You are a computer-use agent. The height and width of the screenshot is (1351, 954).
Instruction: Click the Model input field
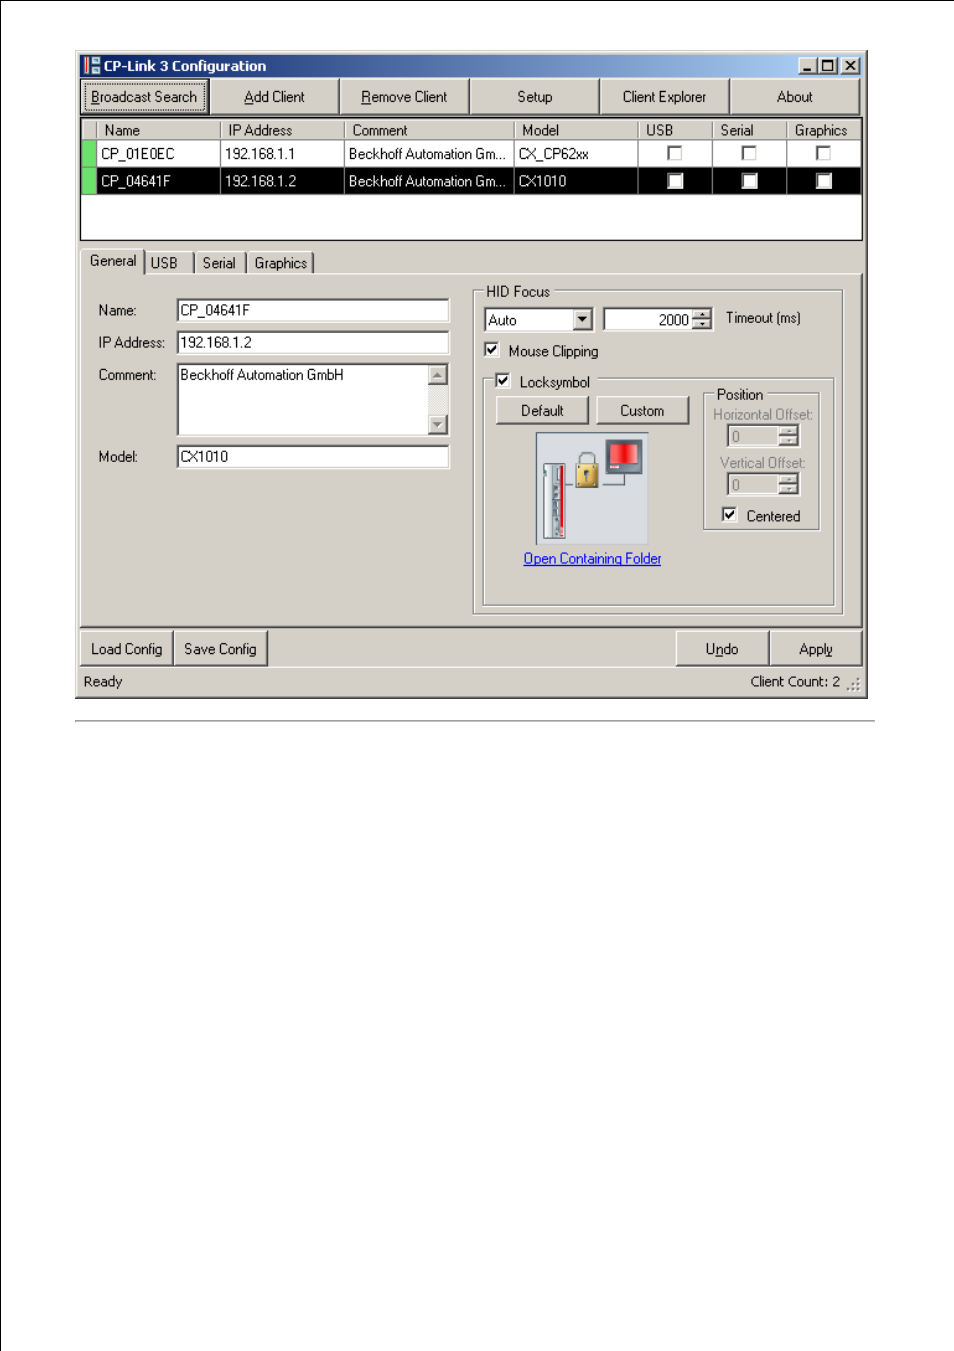[313, 456]
